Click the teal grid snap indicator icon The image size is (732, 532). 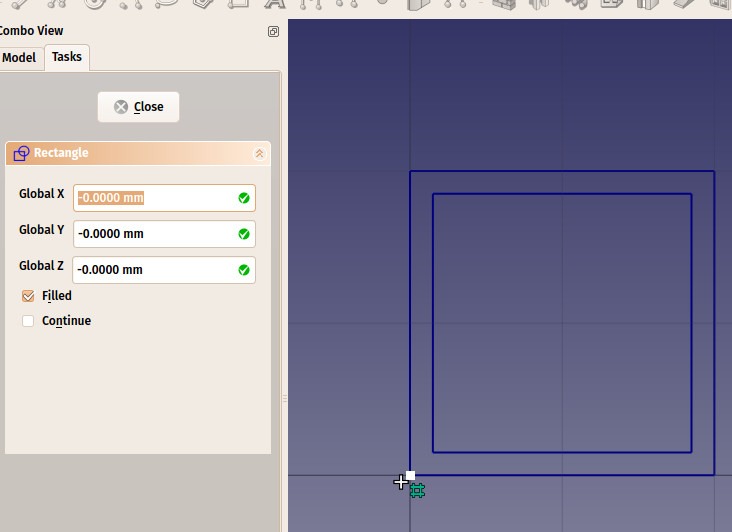(417, 490)
